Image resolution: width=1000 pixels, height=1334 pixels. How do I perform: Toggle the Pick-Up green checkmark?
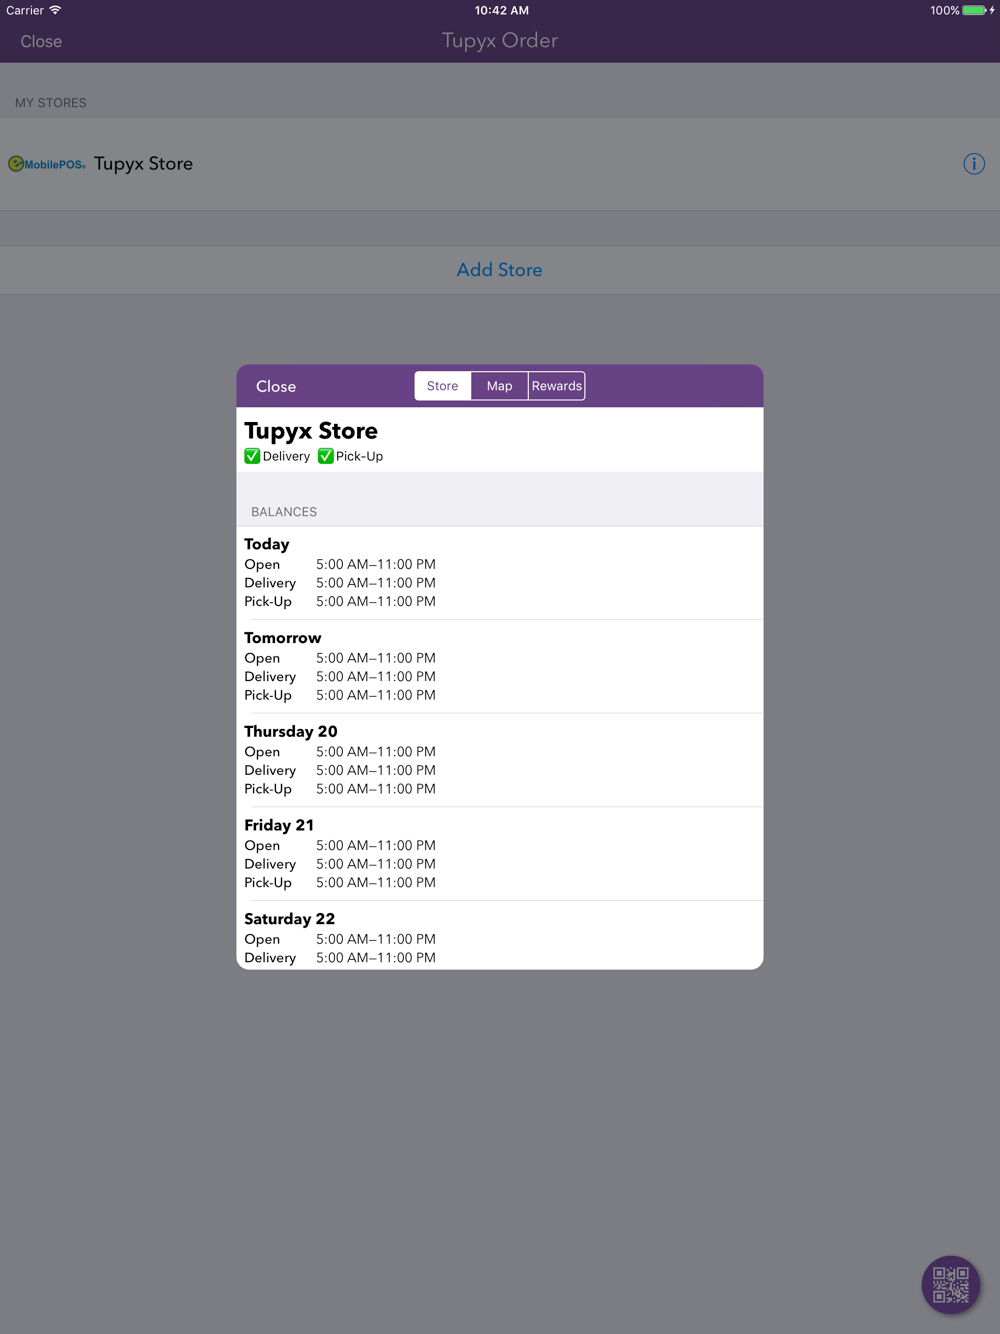[325, 456]
